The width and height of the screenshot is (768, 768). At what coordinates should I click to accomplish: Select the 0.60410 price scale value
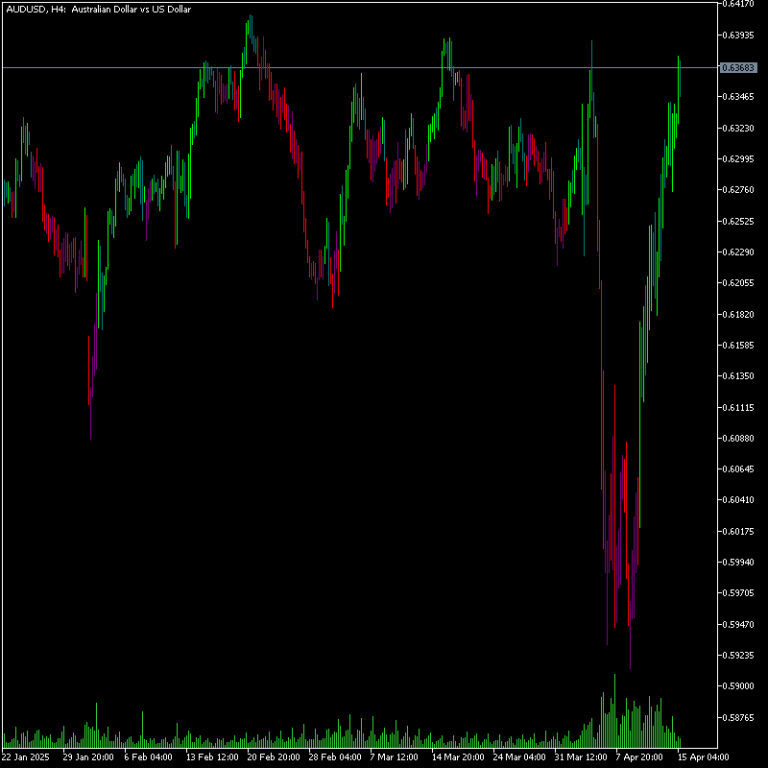click(737, 500)
